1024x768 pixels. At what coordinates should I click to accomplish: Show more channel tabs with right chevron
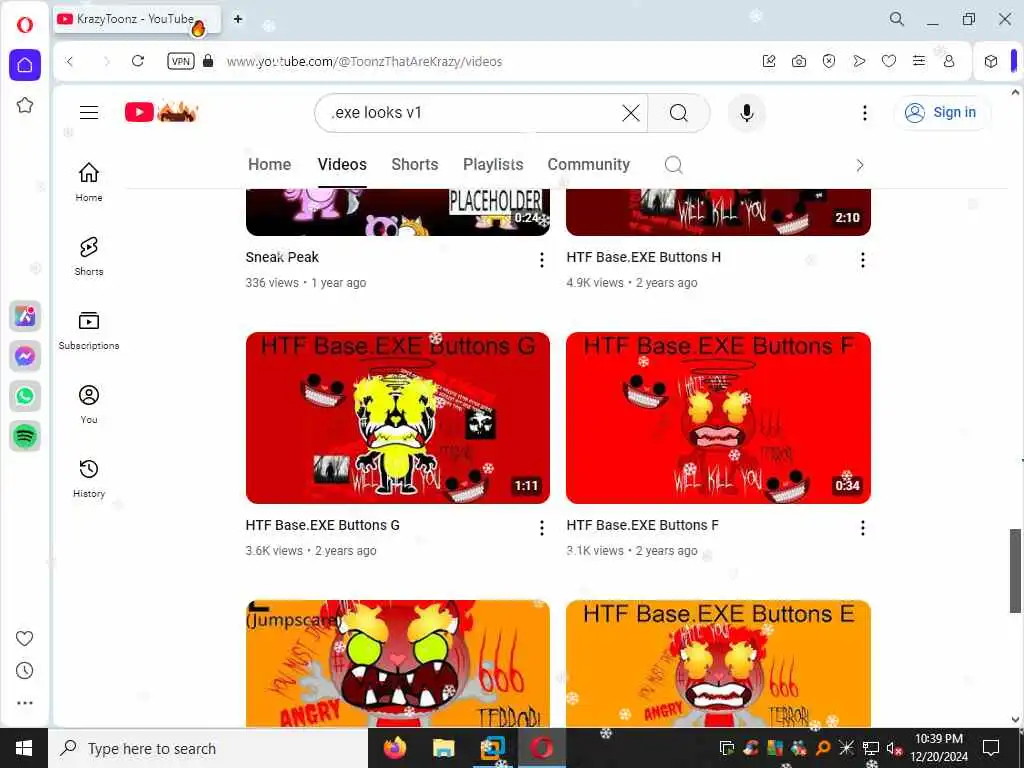tap(859, 165)
